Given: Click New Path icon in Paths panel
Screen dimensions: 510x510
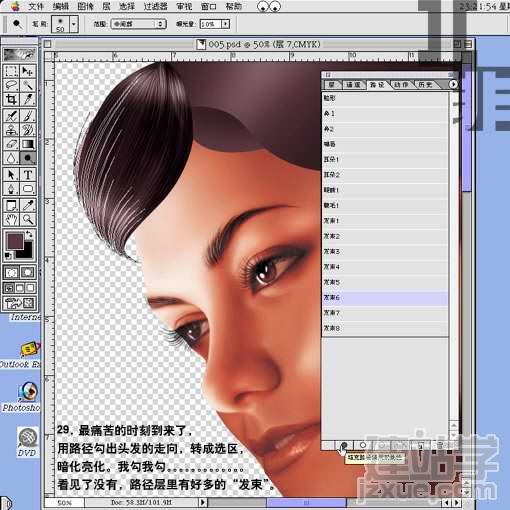Looking at the screenshot, I should [x=421, y=445].
